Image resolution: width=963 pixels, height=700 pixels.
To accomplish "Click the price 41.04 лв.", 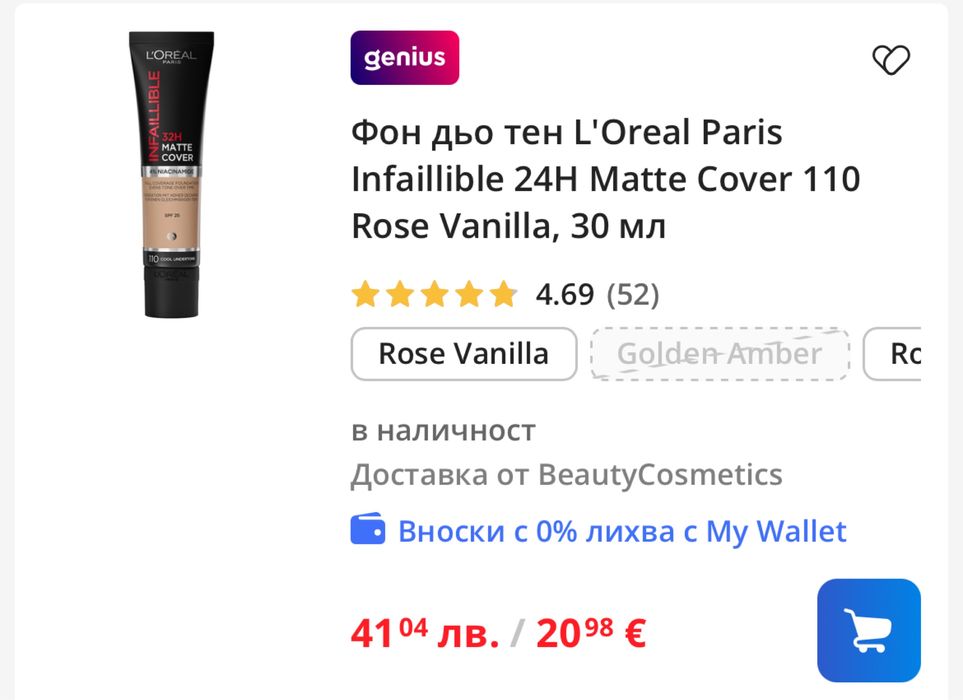I will [425, 633].
